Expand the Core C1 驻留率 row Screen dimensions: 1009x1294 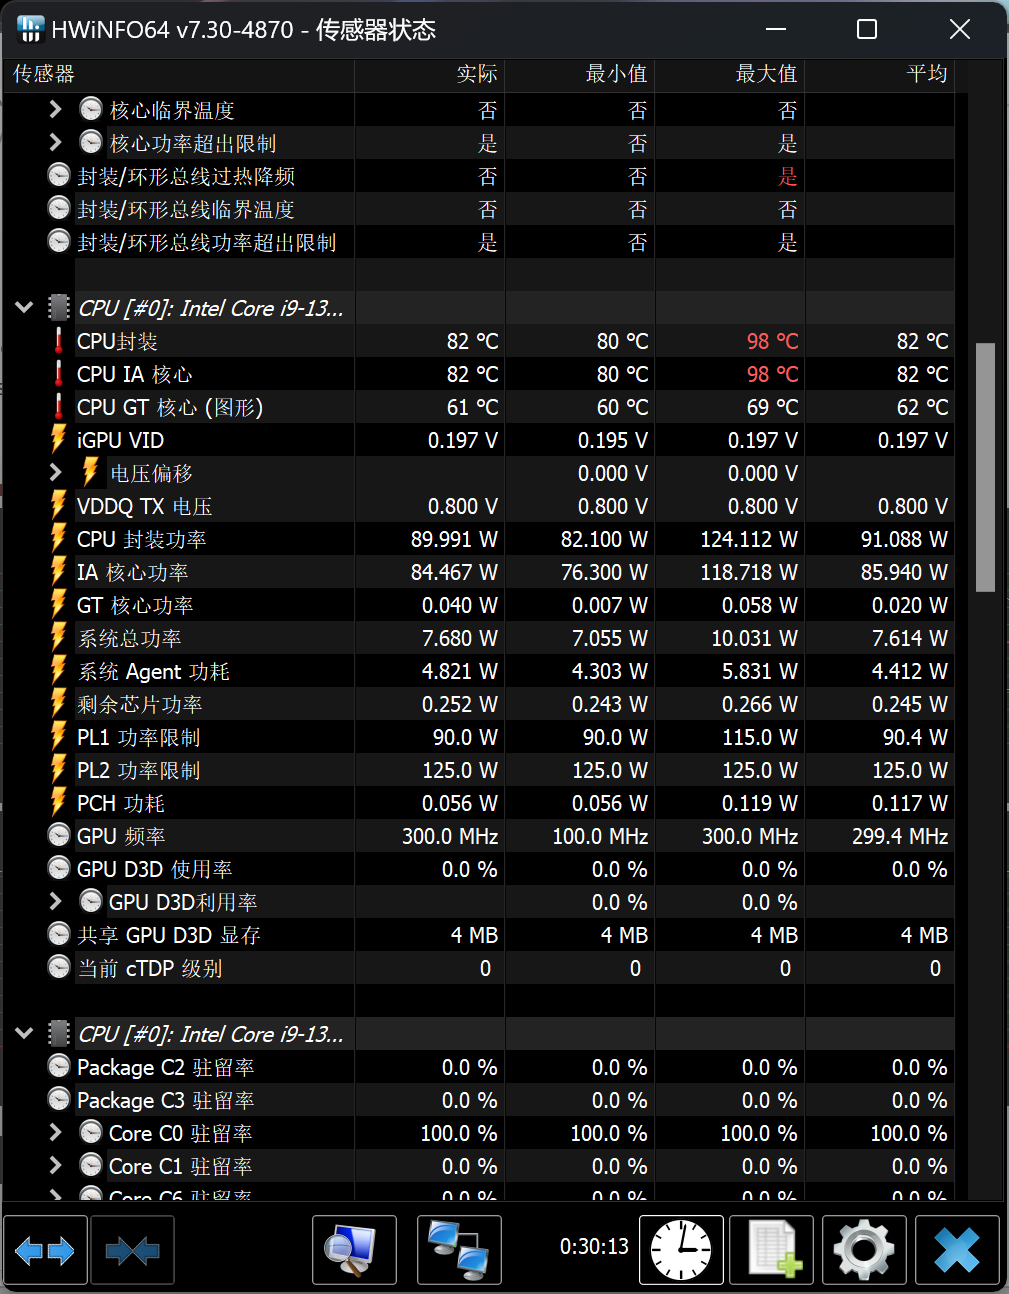tap(56, 1166)
